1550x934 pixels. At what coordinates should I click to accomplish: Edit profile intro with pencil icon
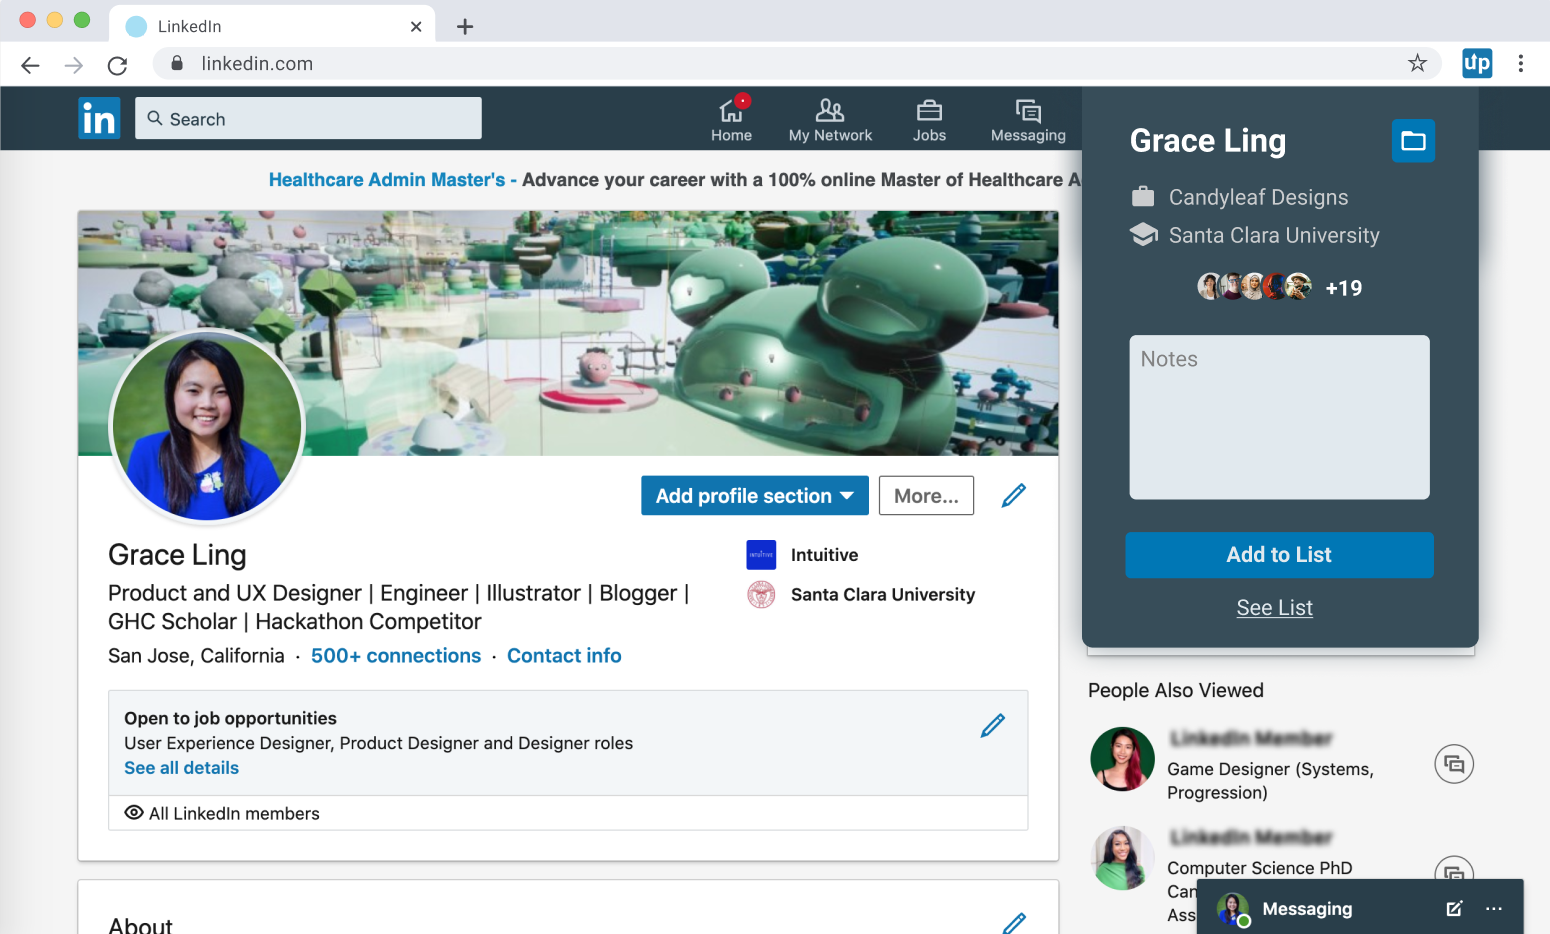(1013, 495)
